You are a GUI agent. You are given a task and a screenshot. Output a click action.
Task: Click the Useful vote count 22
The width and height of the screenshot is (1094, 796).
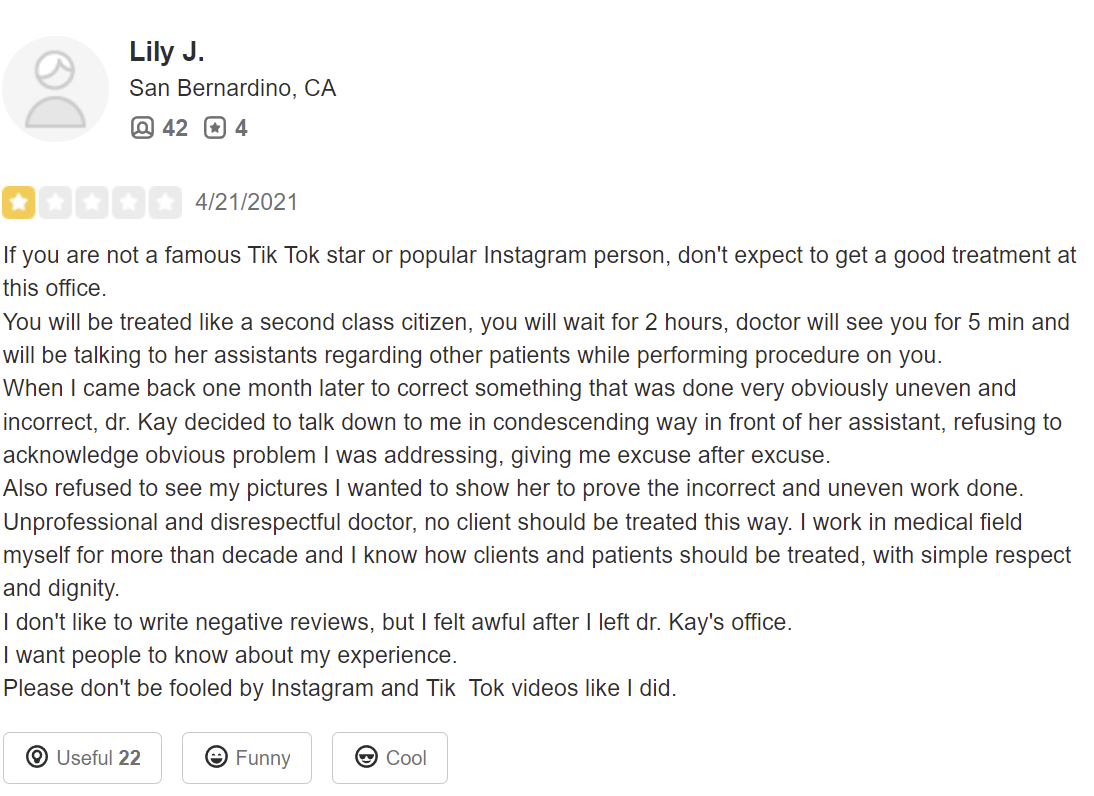pos(129,758)
